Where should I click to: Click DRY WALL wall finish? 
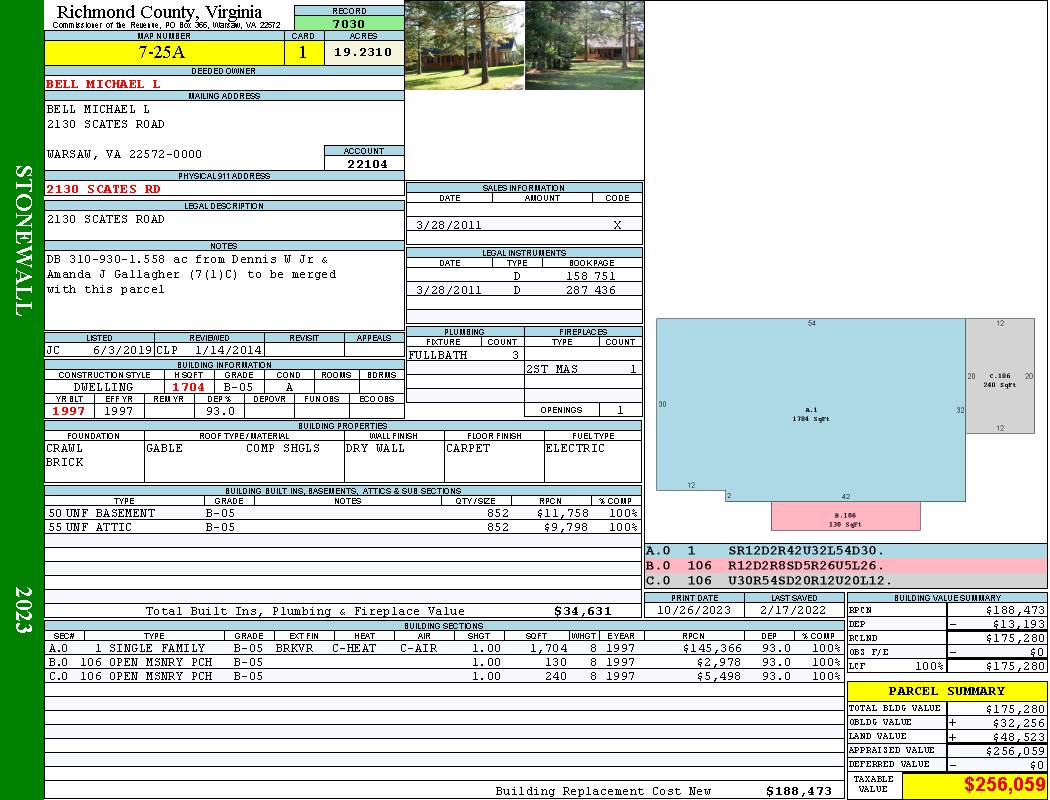(x=375, y=449)
